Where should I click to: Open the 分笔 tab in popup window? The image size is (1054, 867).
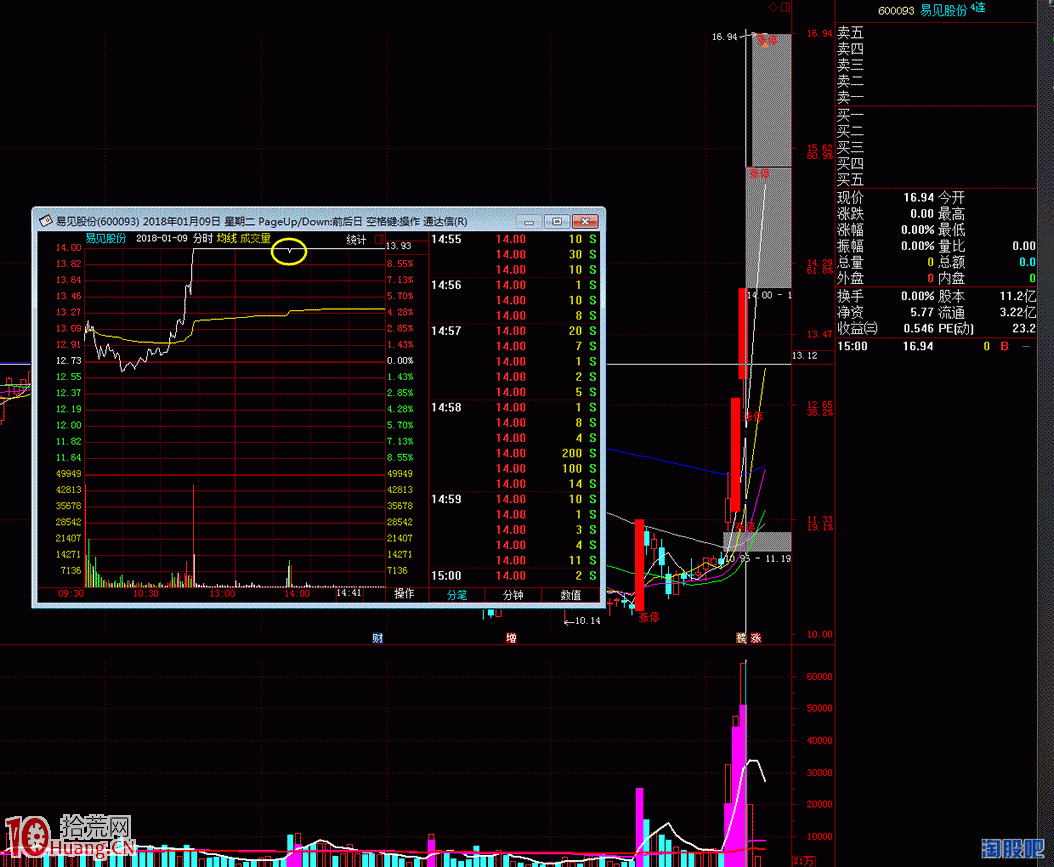click(456, 595)
